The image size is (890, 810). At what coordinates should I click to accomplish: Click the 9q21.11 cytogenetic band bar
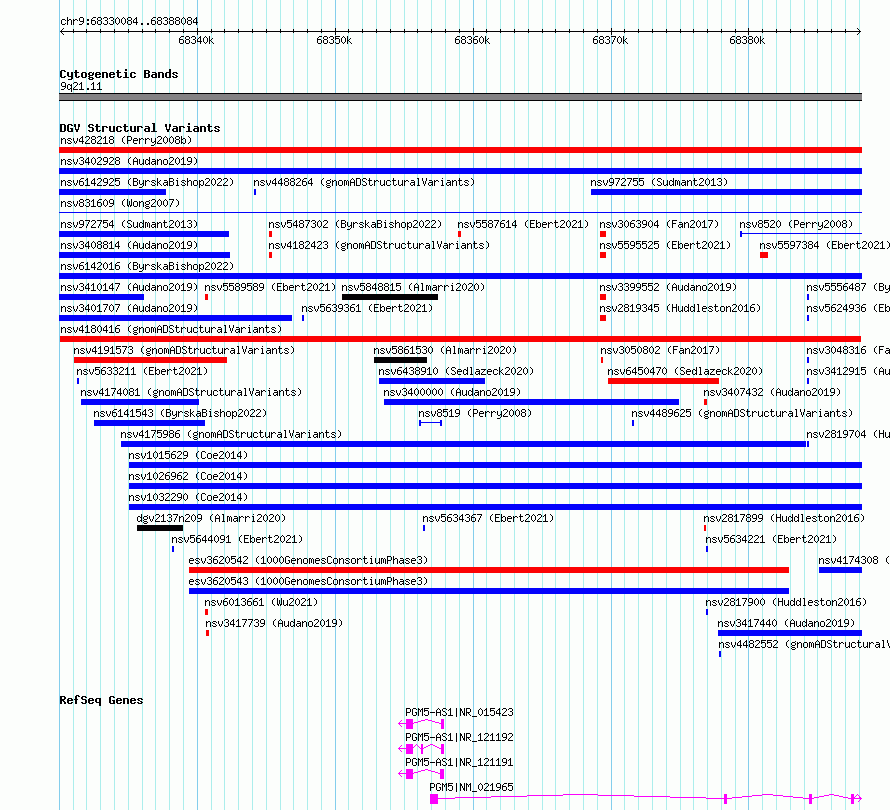[460, 97]
